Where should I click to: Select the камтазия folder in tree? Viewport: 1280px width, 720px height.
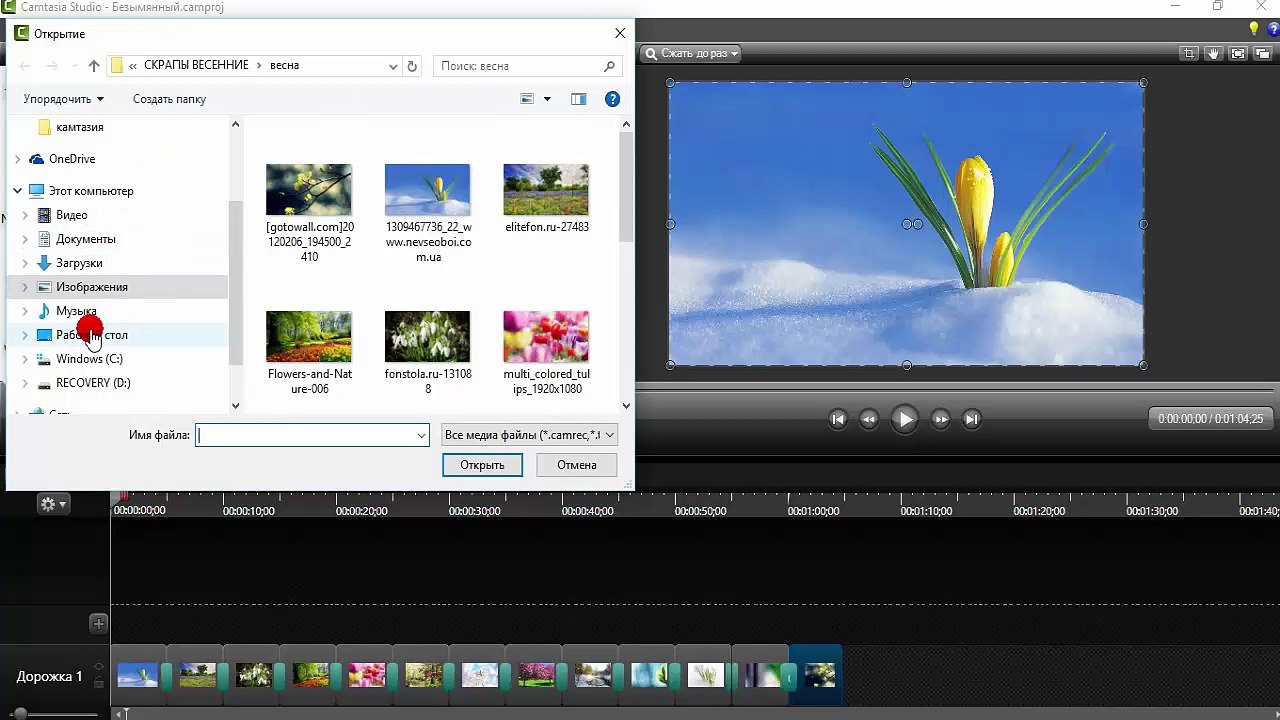80,127
